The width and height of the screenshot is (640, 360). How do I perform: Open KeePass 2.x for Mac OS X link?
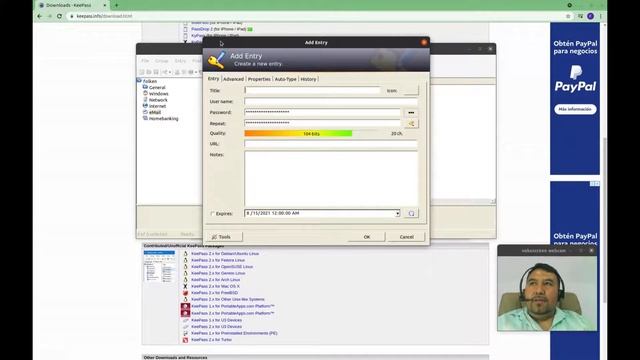(216, 286)
